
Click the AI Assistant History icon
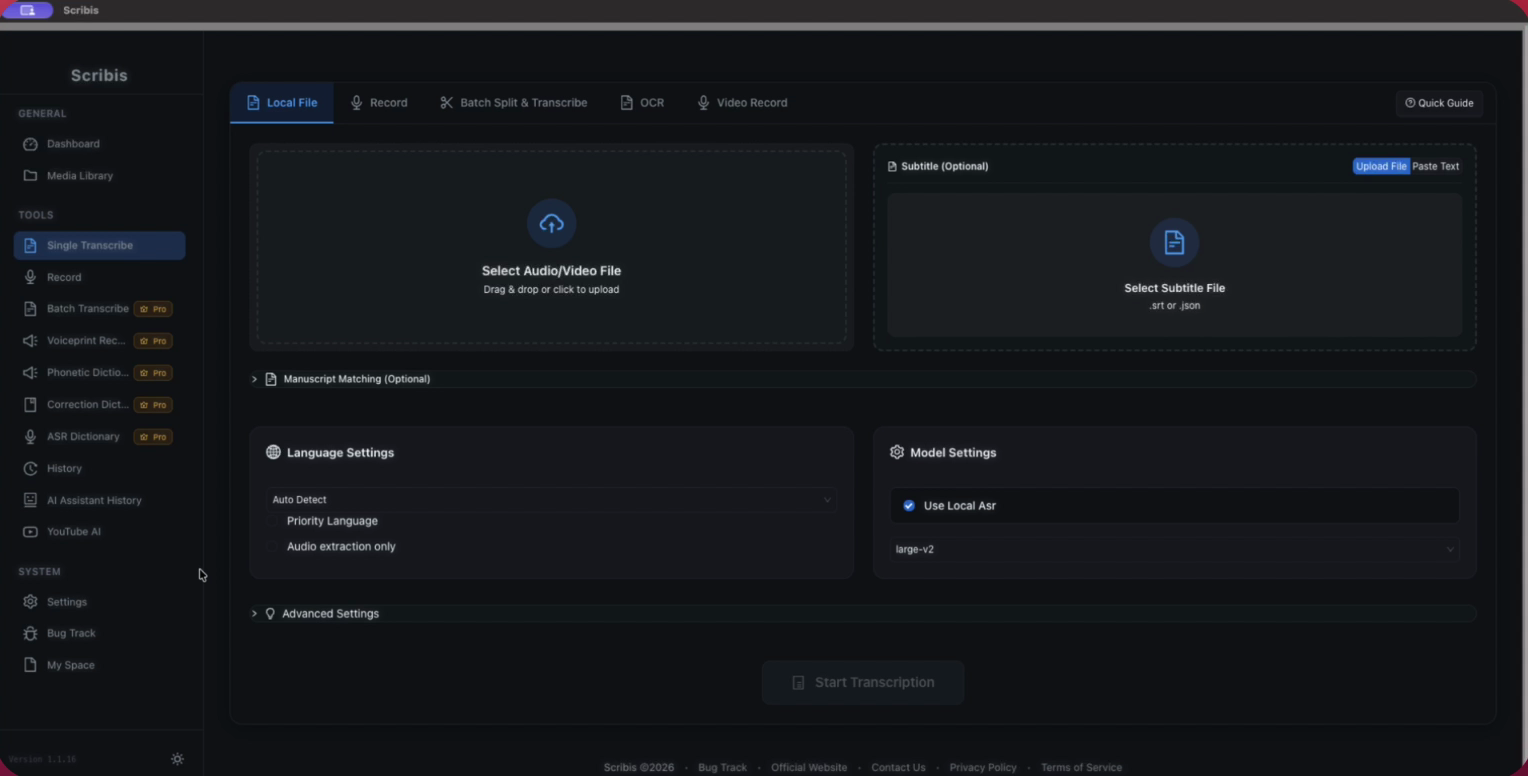coord(30,500)
